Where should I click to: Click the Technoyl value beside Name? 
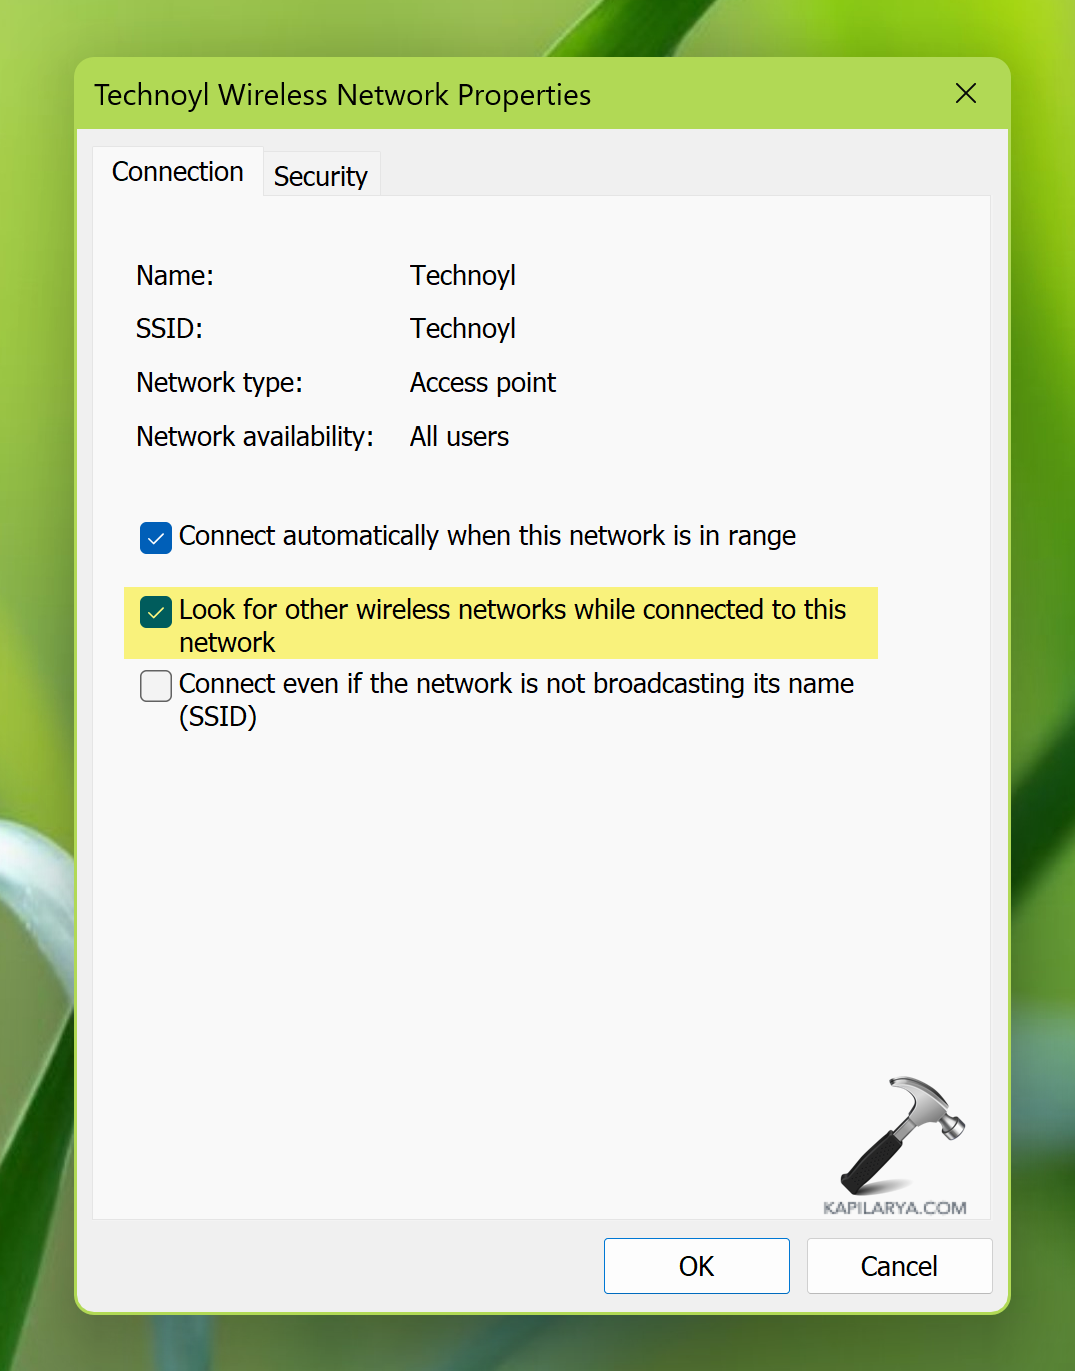coord(463,275)
